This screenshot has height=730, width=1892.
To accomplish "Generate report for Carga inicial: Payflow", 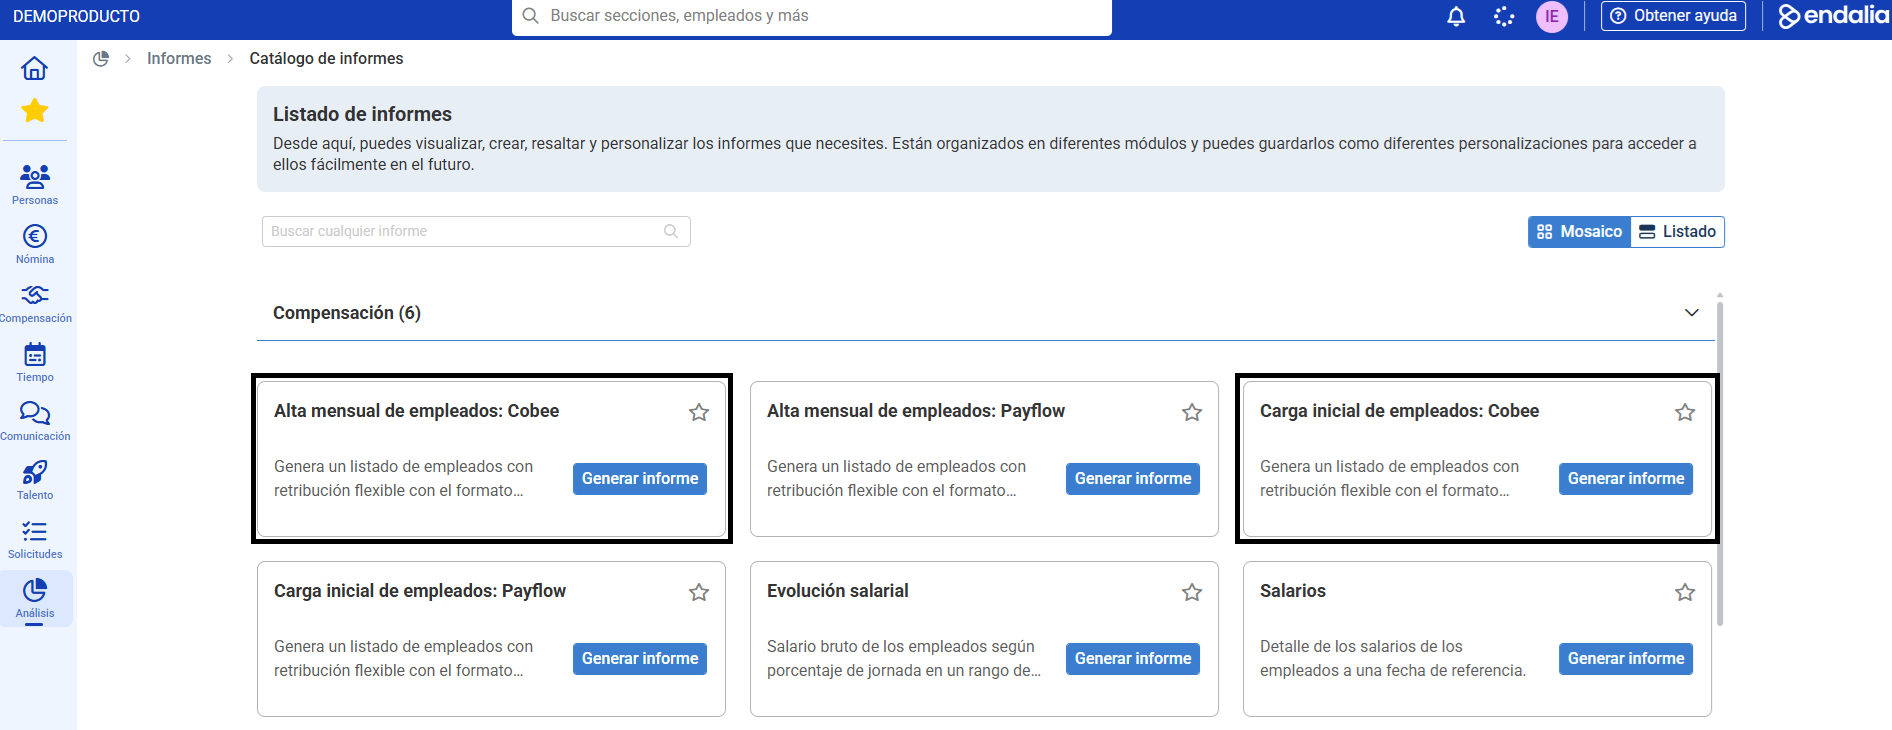I will tap(640, 659).
